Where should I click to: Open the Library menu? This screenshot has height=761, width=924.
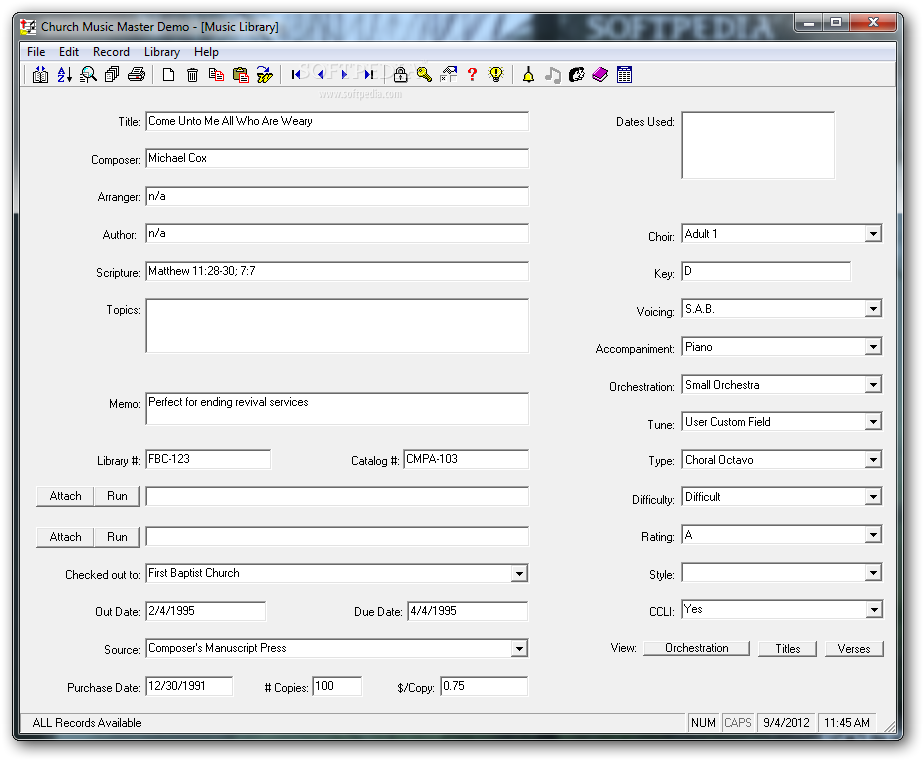point(161,52)
